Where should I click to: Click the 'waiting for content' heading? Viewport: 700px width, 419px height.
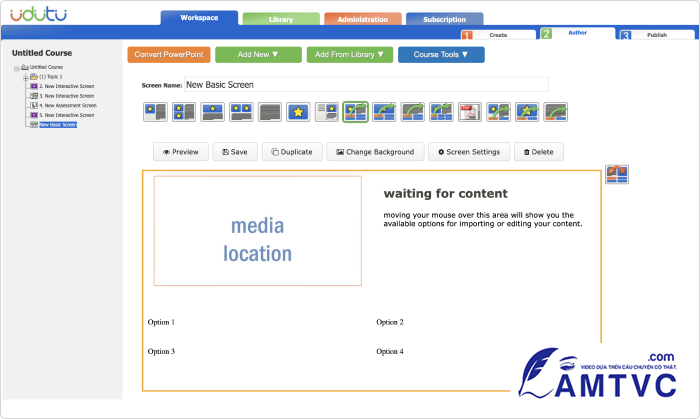(x=446, y=194)
